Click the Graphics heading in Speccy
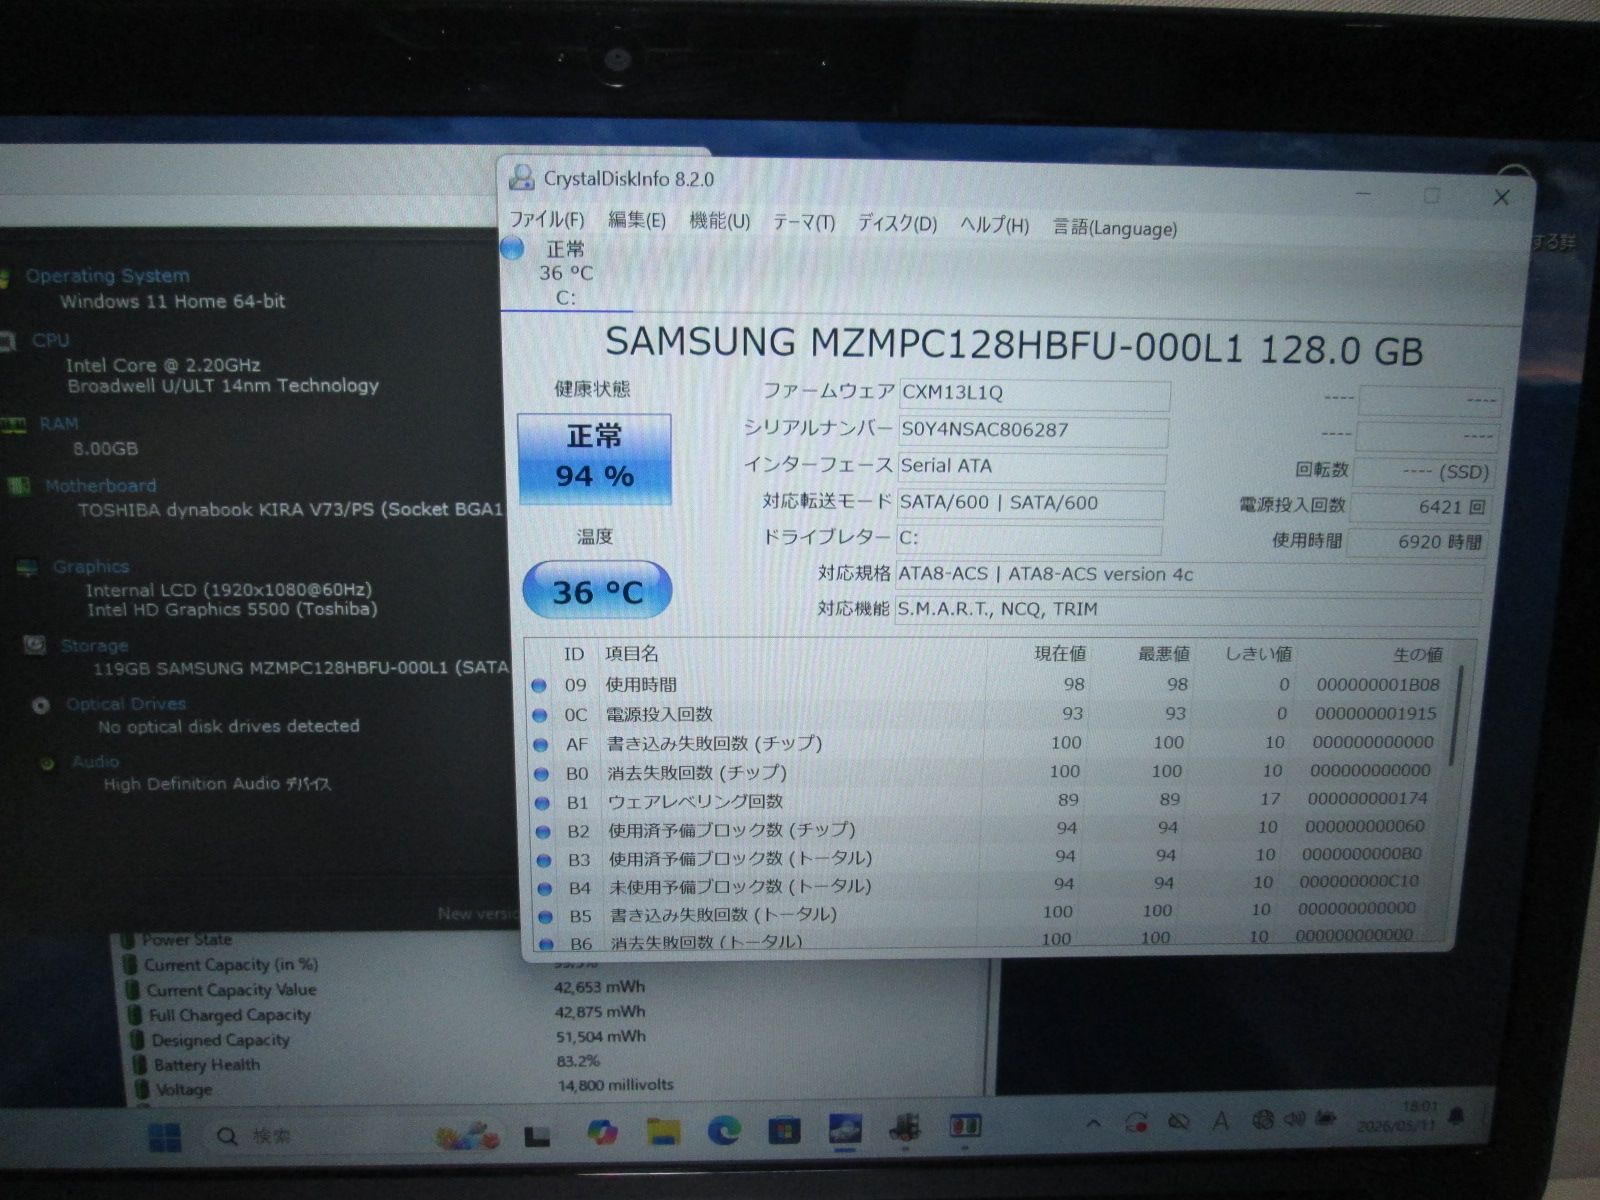 point(91,567)
